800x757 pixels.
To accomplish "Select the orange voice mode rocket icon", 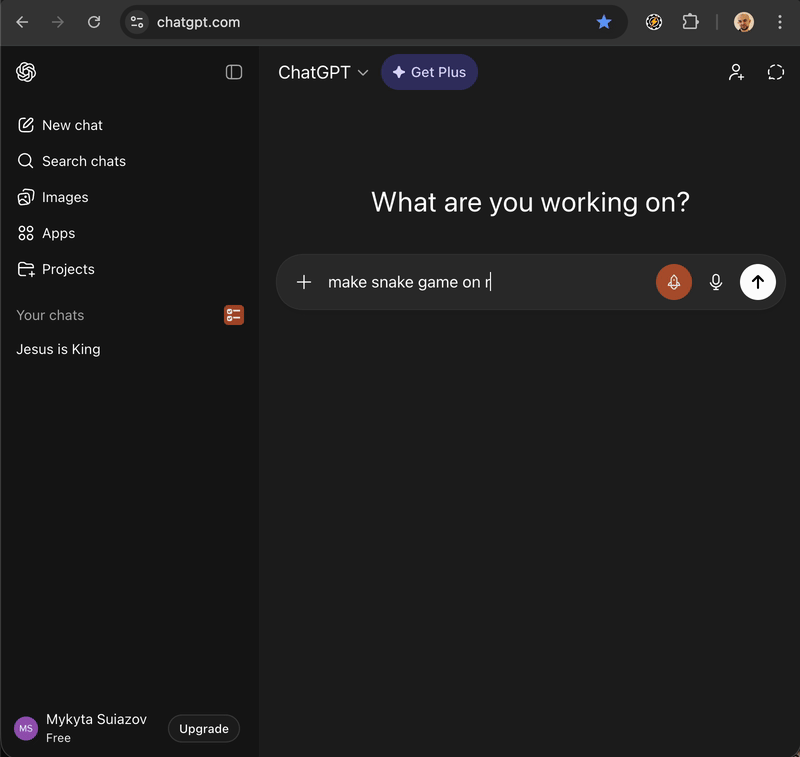I will coord(673,282).
